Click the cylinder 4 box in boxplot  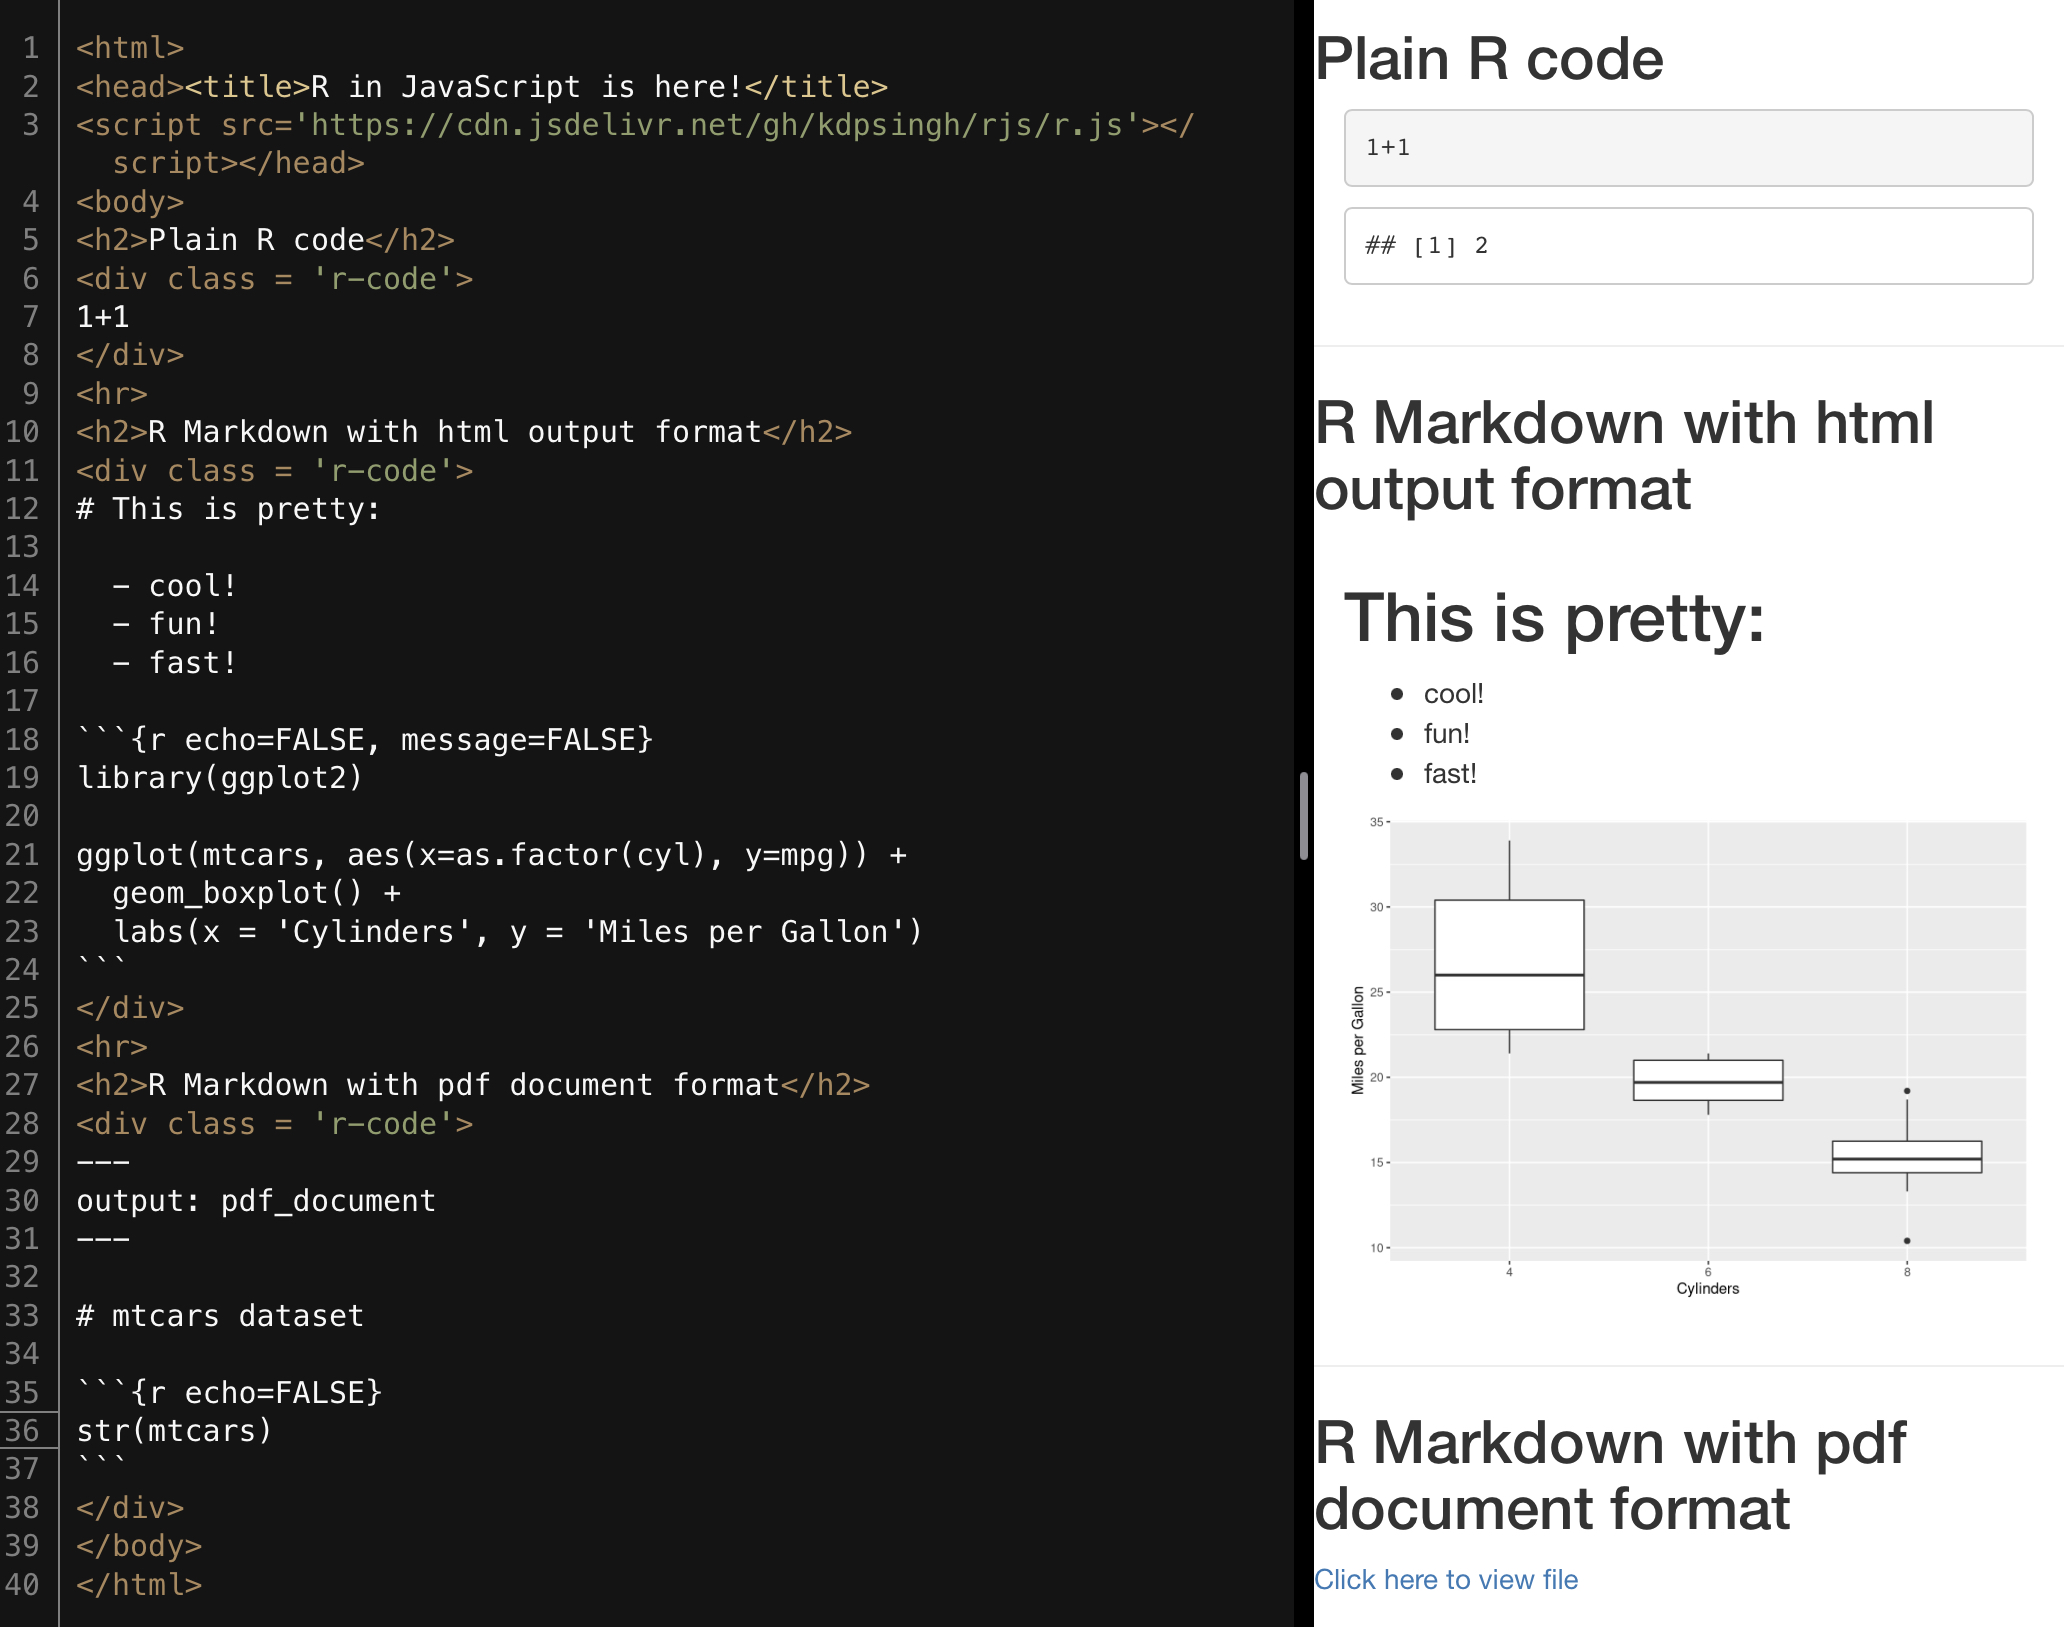1508,964
